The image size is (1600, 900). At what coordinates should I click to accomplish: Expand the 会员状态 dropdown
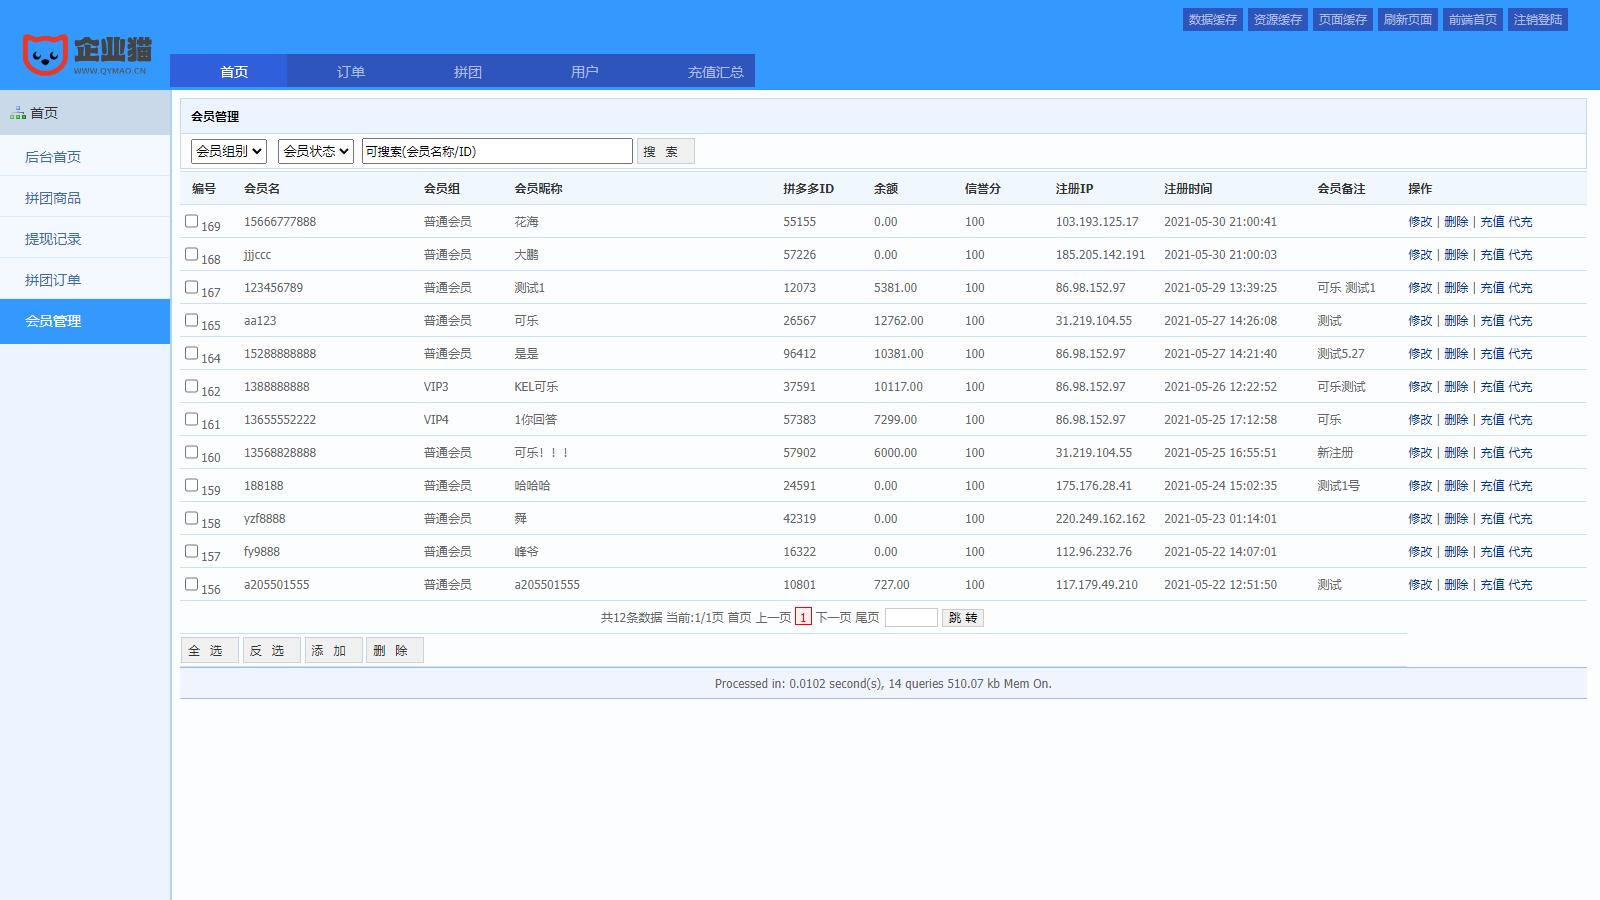click(x=316, y=151)
